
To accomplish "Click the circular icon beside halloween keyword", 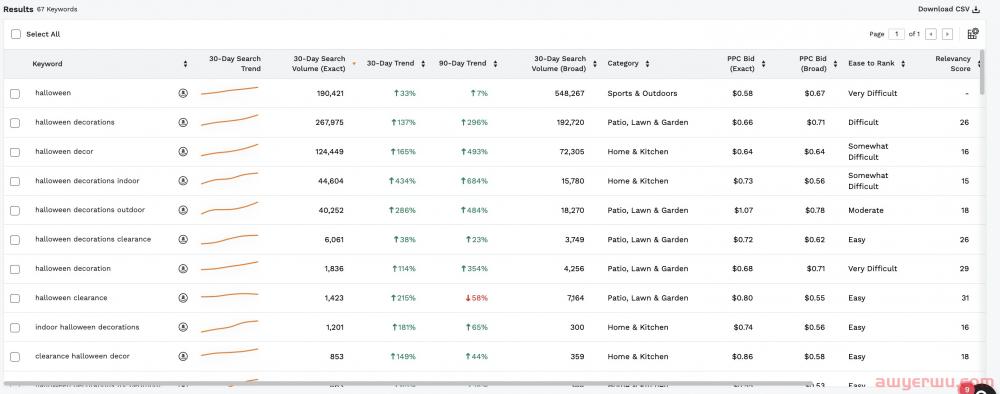I will coord(183,93).
